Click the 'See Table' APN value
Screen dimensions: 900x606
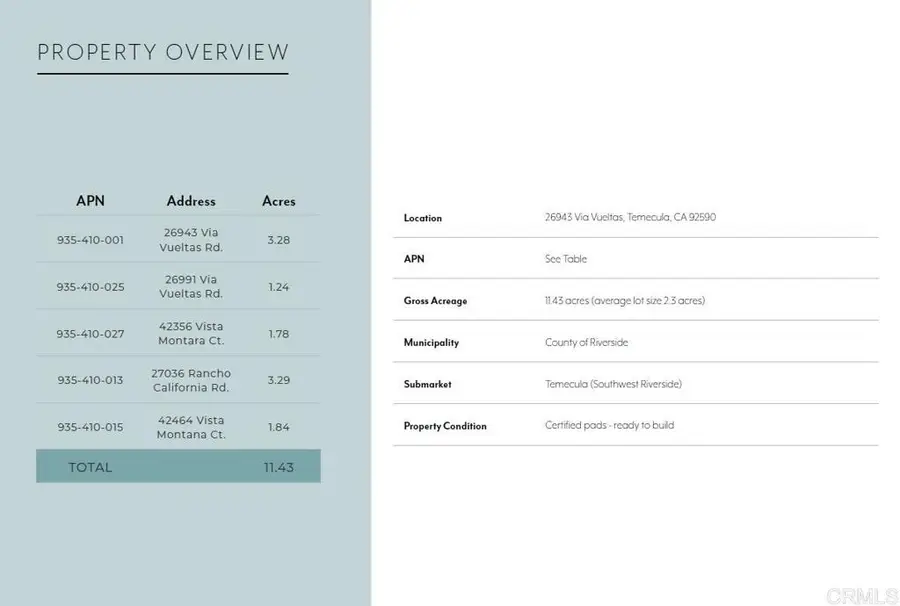tap(566, 259)
